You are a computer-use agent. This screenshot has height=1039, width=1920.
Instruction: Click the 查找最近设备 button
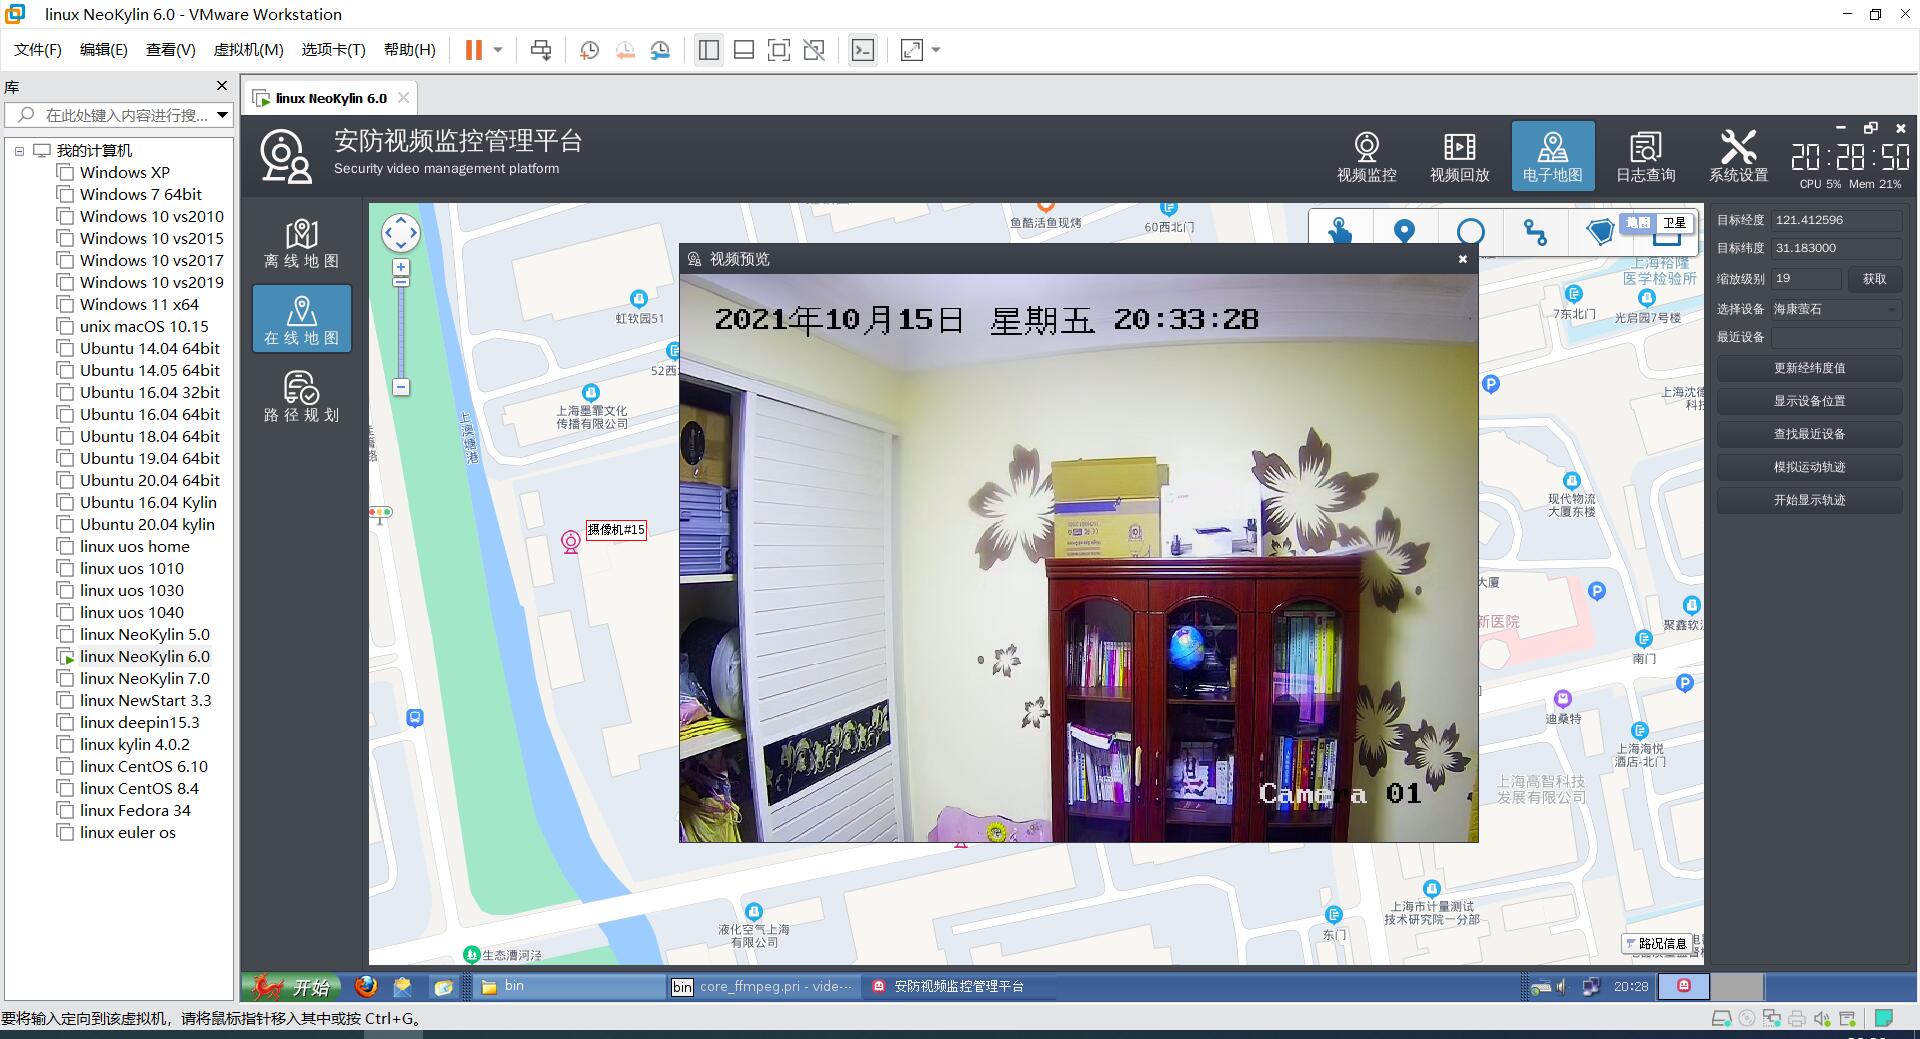[x=1809, y=434]
